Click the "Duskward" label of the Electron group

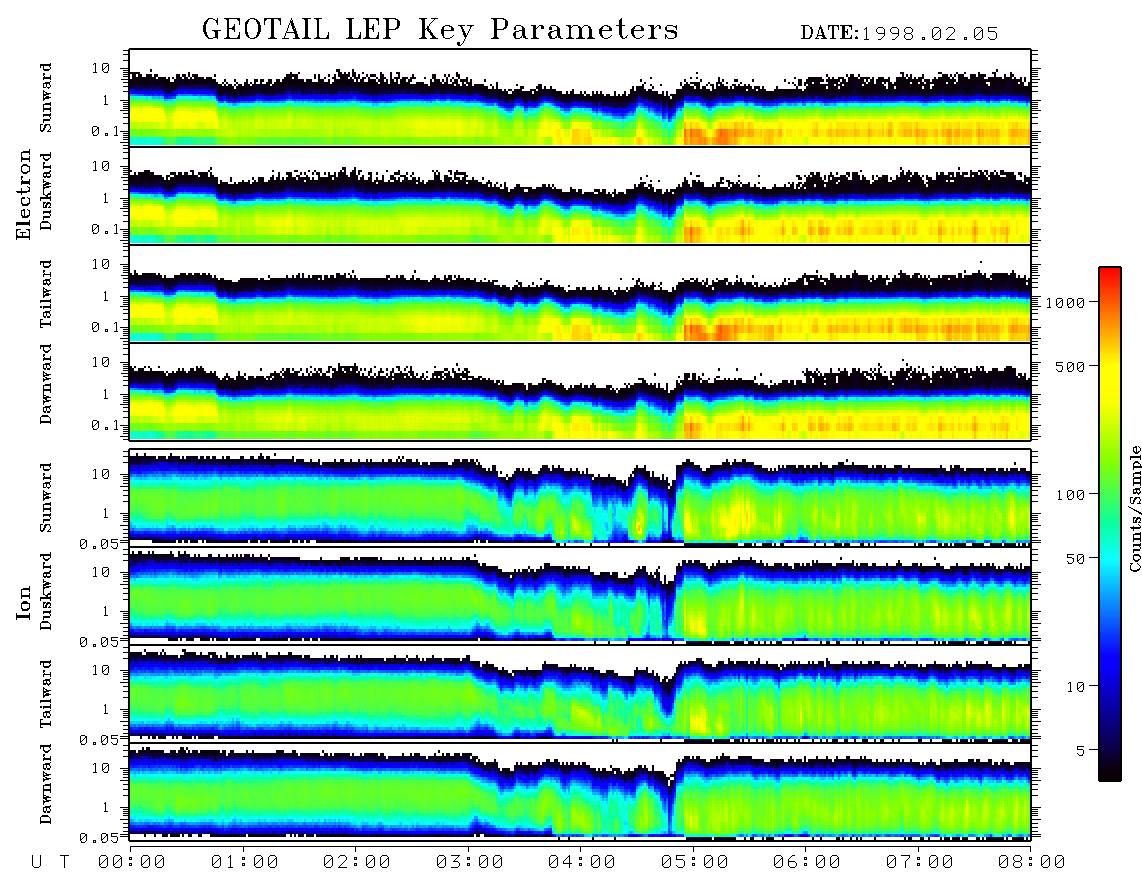click(46, 191)
